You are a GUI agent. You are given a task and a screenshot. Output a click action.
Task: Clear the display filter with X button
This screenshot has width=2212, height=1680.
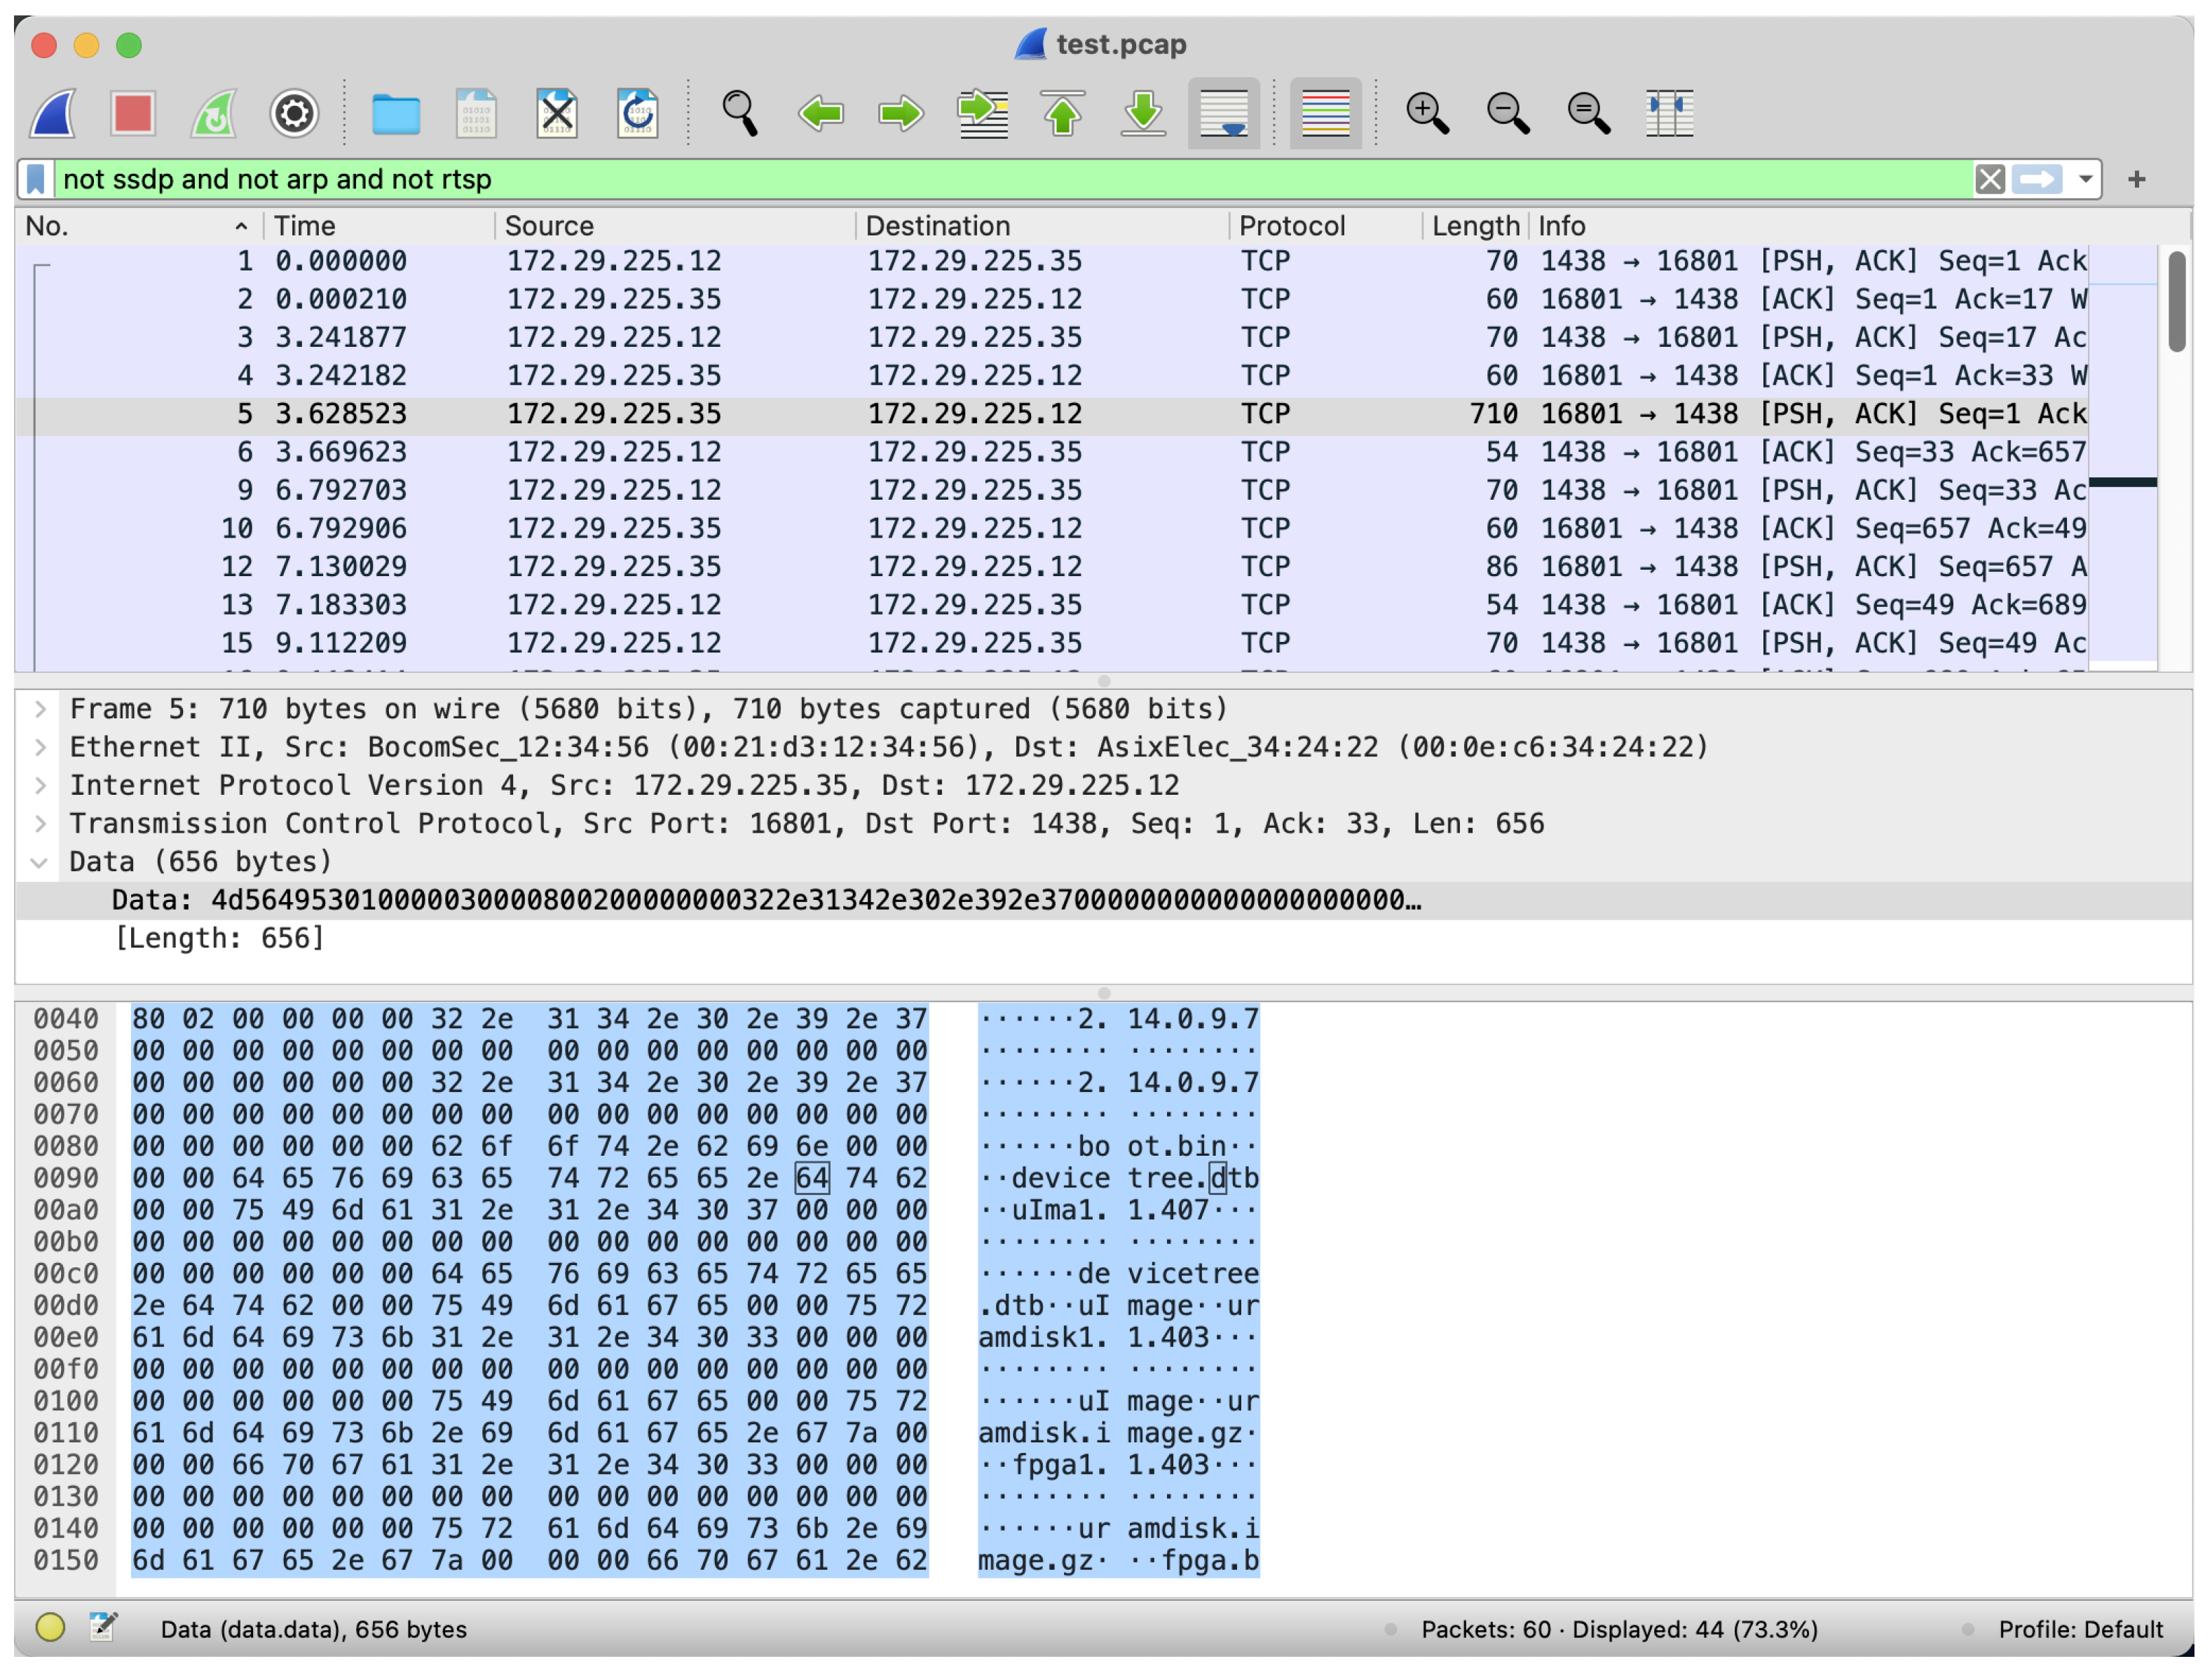(1989, 179)
